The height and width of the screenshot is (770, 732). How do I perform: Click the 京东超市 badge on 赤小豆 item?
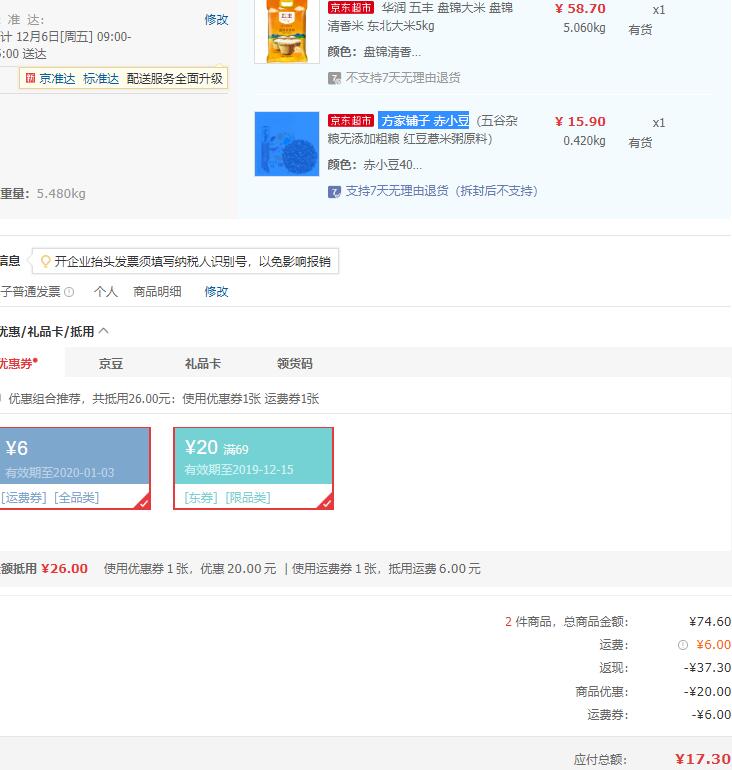click(x=351, y=120)
